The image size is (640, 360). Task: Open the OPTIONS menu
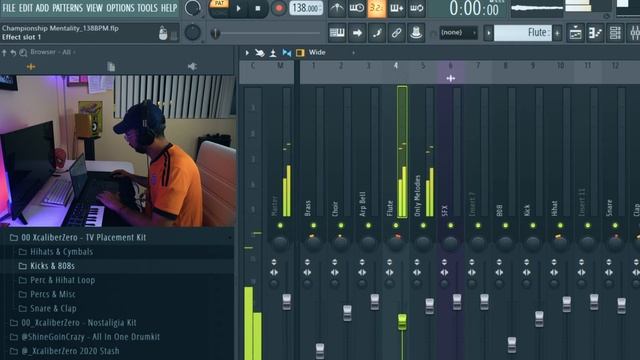(120, 8)
